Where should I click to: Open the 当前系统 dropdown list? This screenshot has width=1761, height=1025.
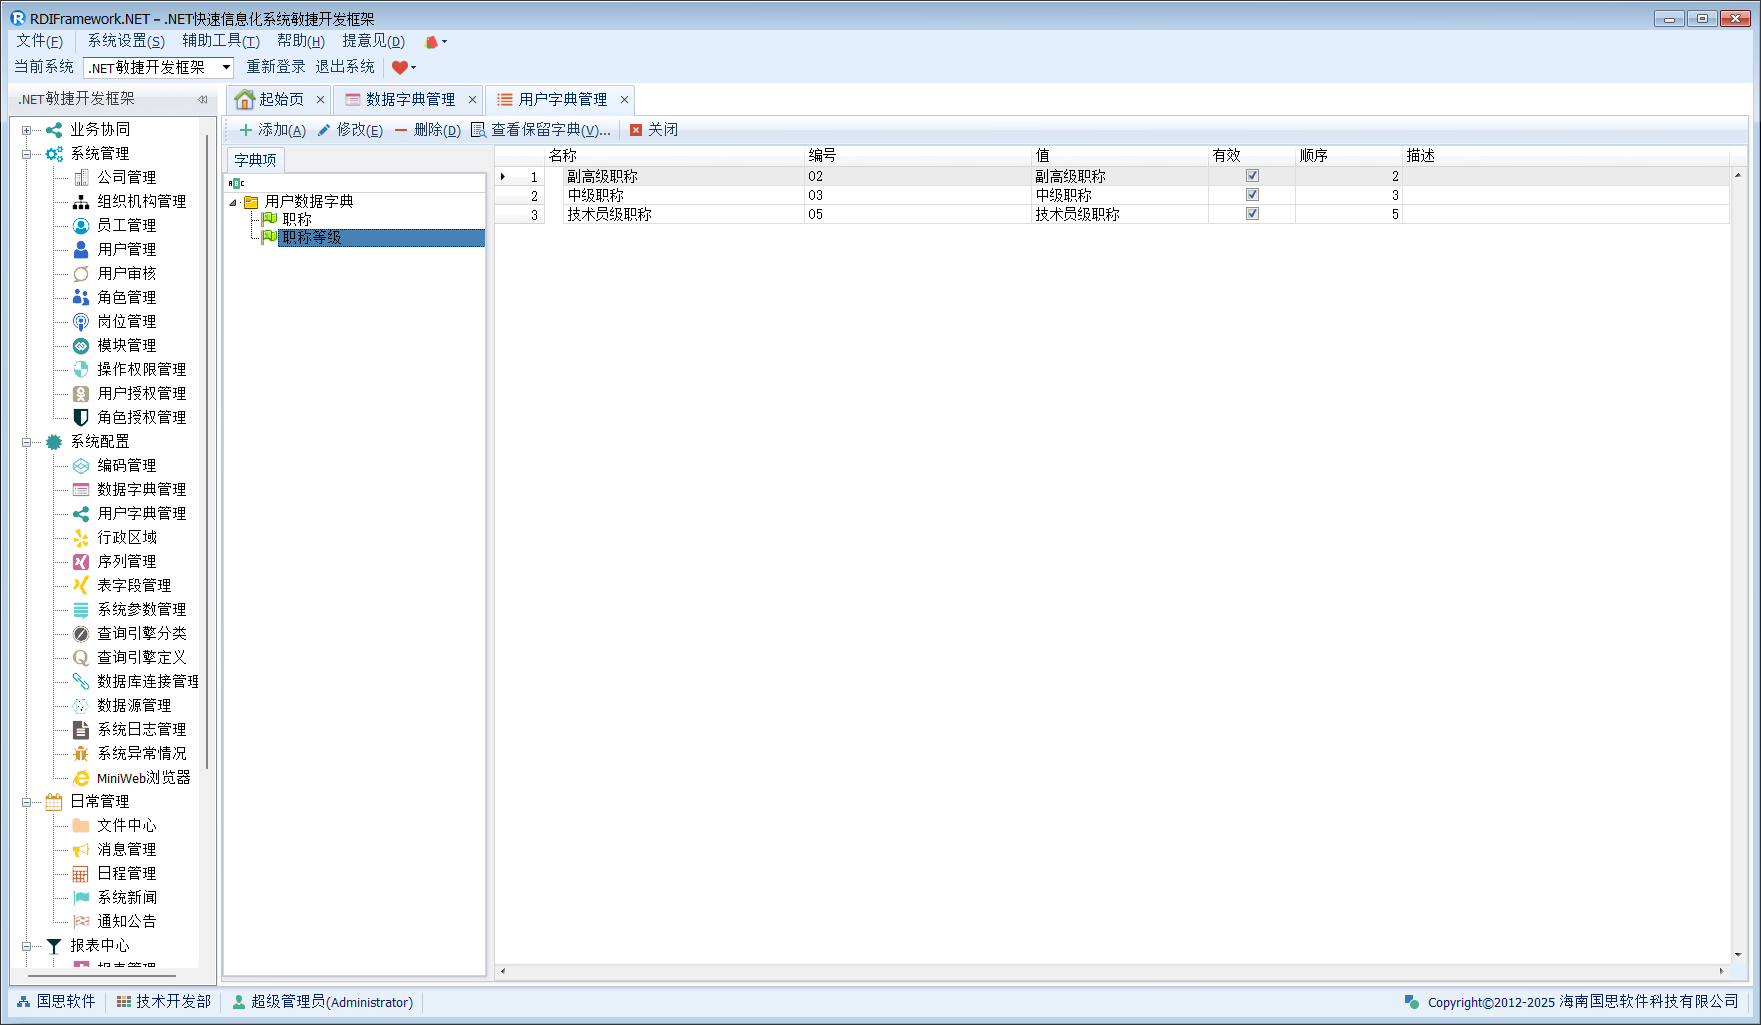(x=226, y=68)
